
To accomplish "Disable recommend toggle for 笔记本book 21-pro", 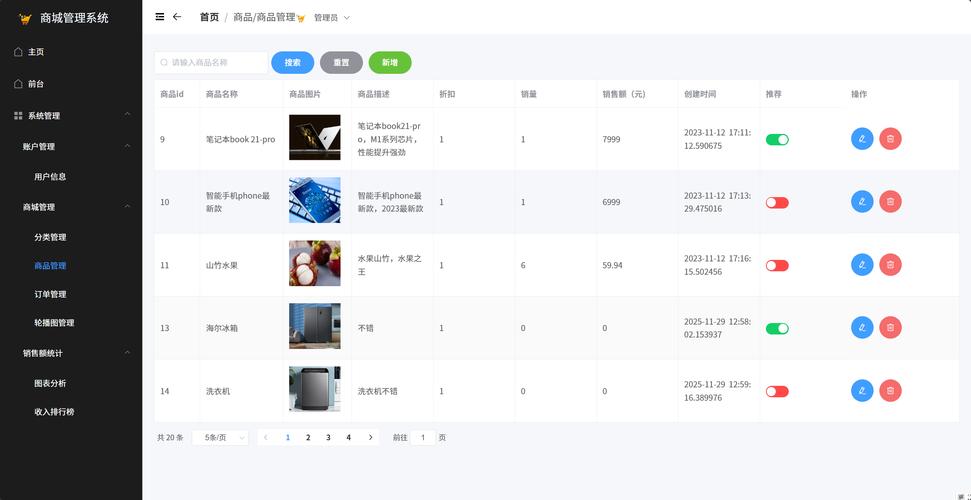I will tap(777, 139).
